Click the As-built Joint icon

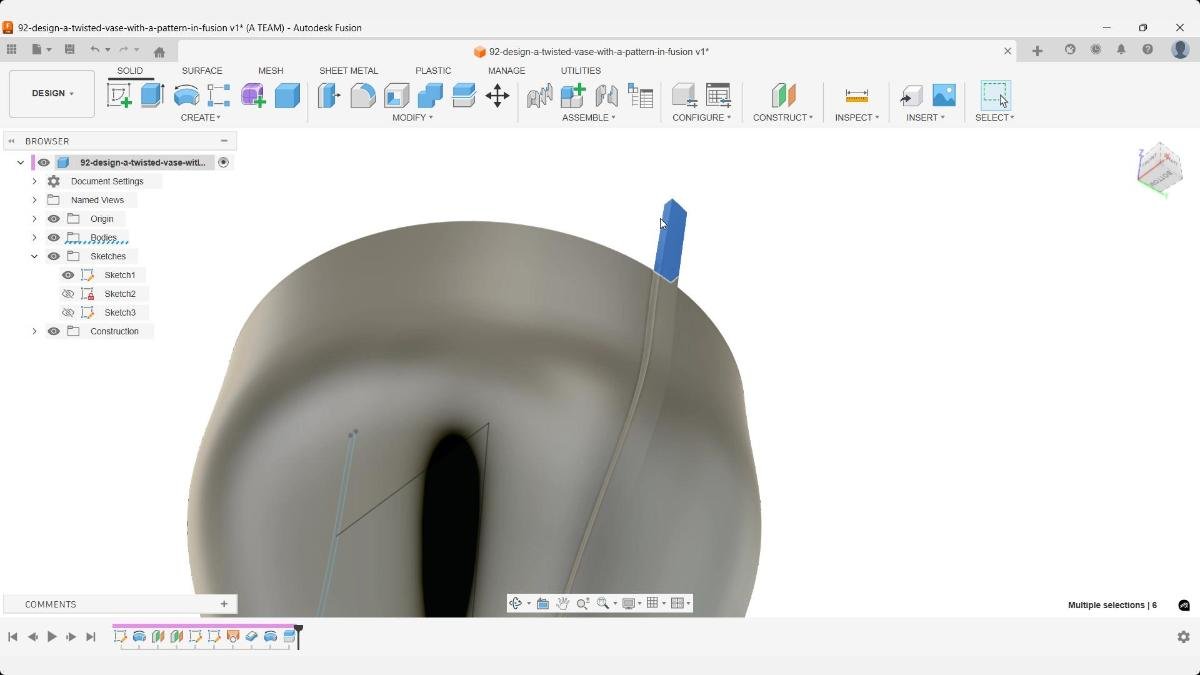click(x=607, y=95)
